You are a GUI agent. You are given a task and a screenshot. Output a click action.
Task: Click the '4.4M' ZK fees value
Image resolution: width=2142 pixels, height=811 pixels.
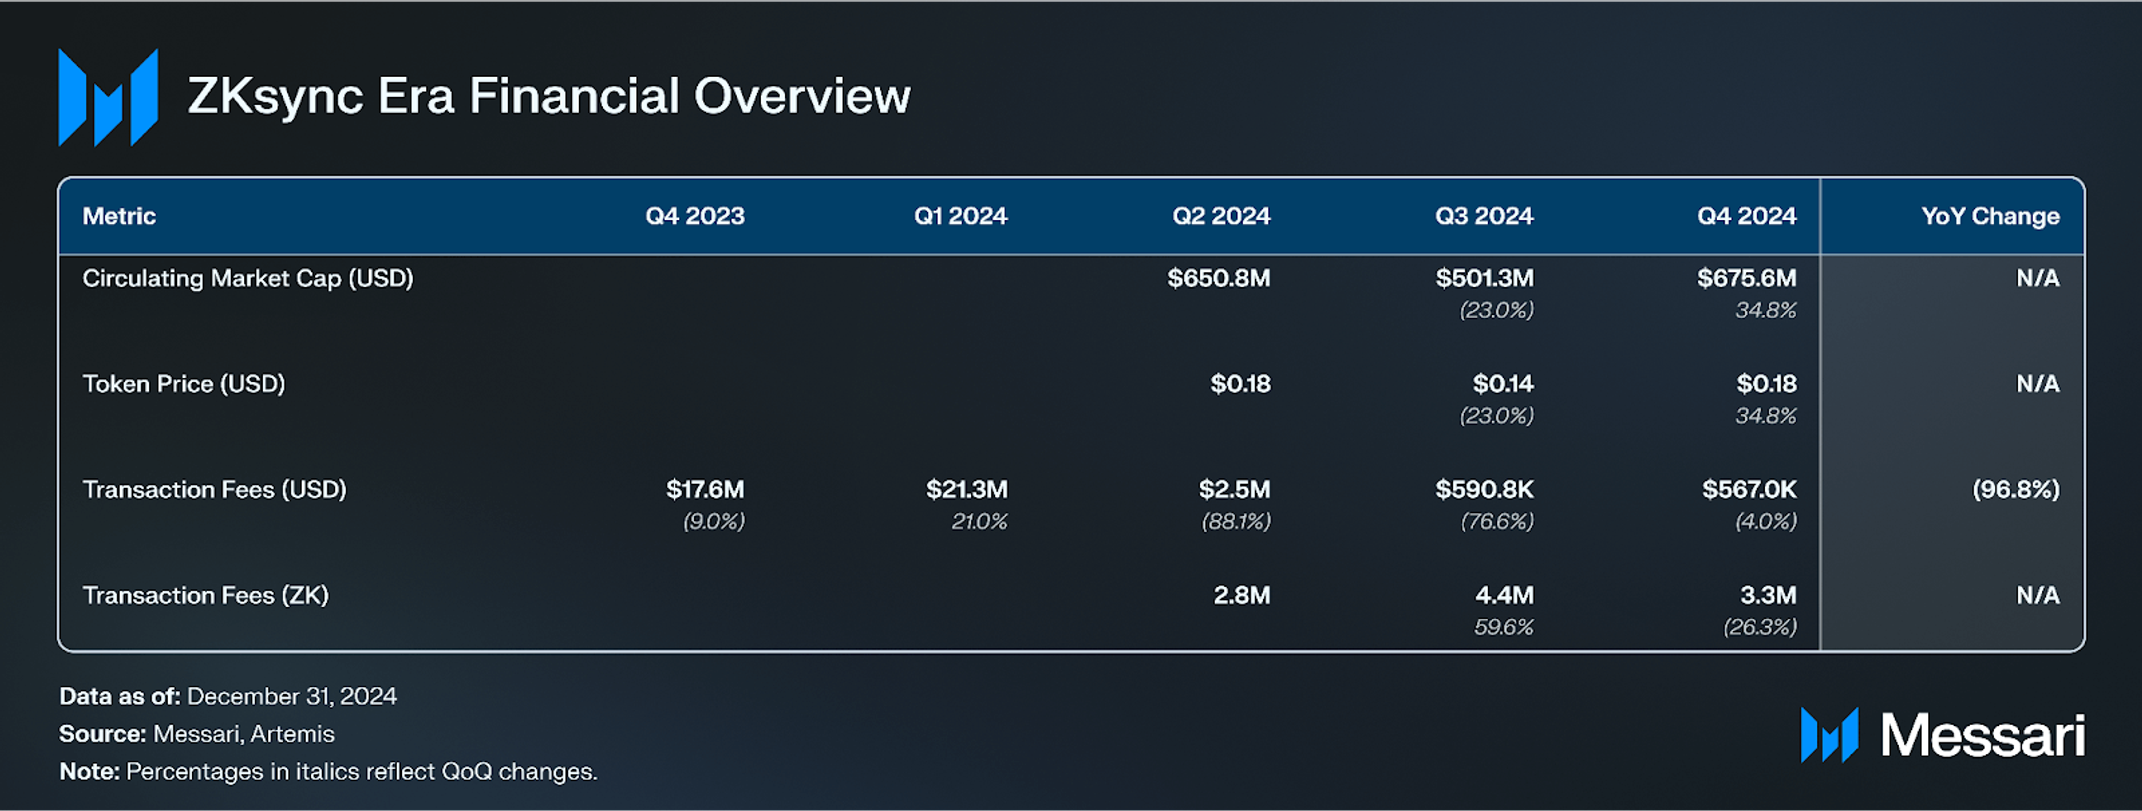(1504, 596)
